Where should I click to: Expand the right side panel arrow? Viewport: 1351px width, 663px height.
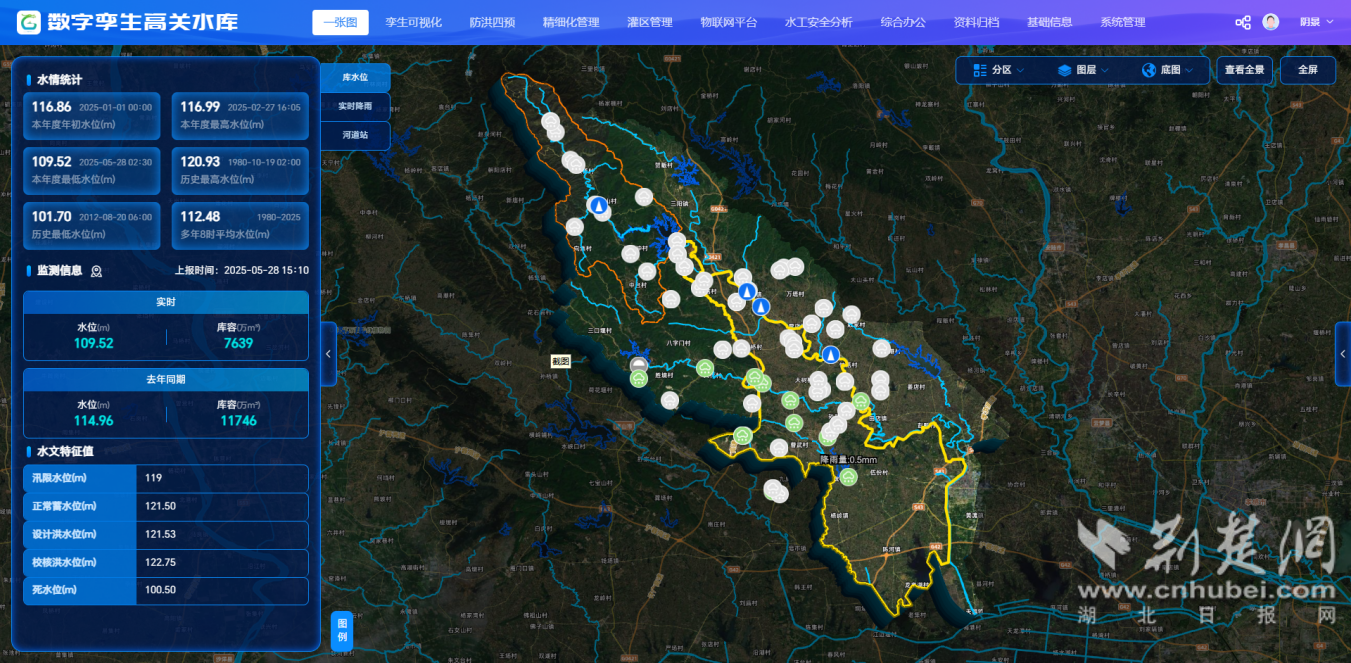tap(1342, 354)
